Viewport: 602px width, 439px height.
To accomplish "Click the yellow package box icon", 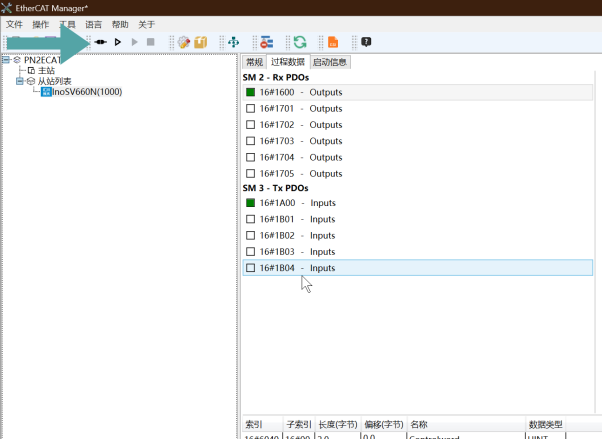I will pos(200,42).
